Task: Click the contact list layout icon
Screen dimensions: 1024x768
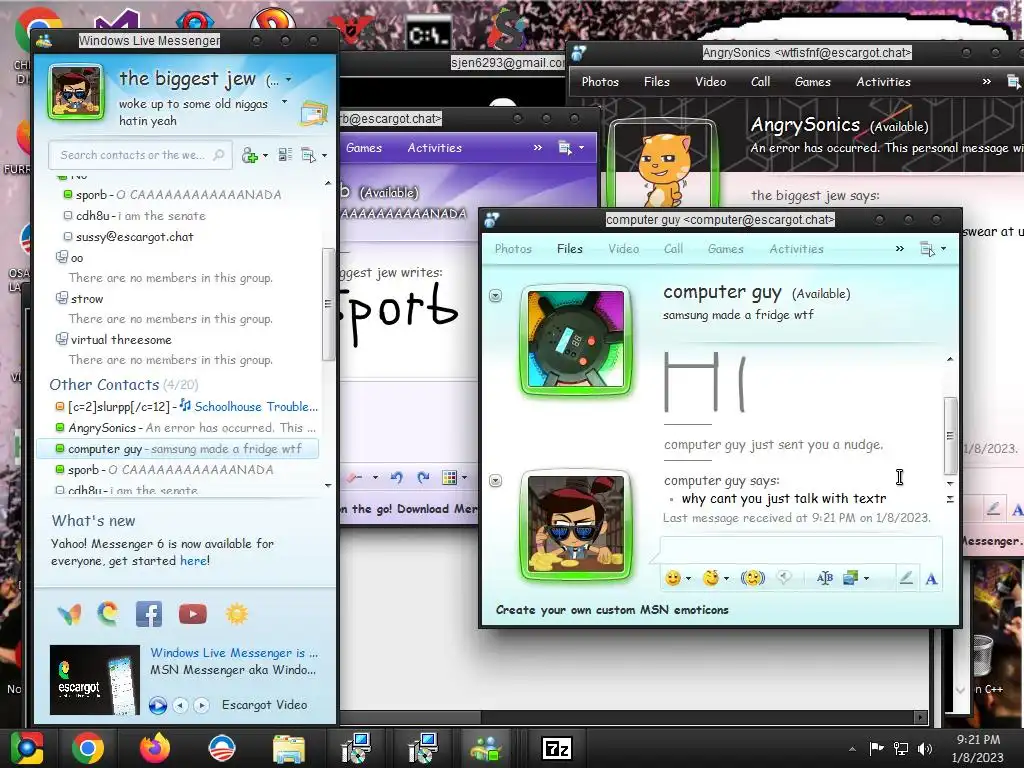Action: (x=285, y=155)
